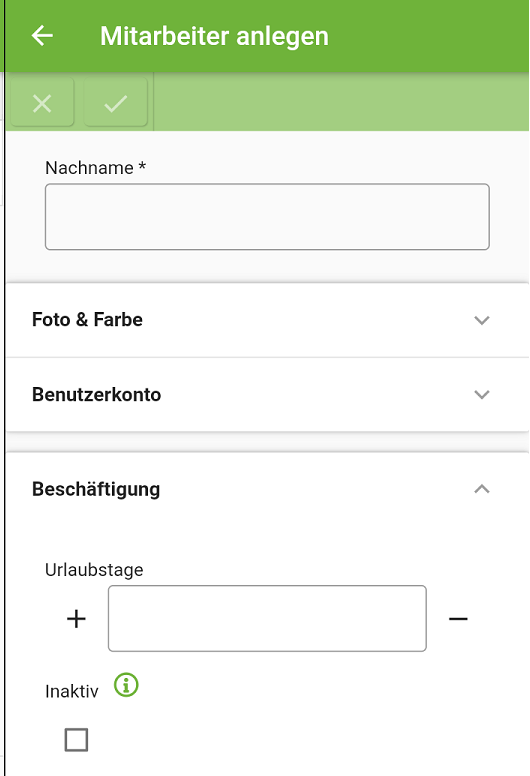Open the Inaktiv info icon

126,685
